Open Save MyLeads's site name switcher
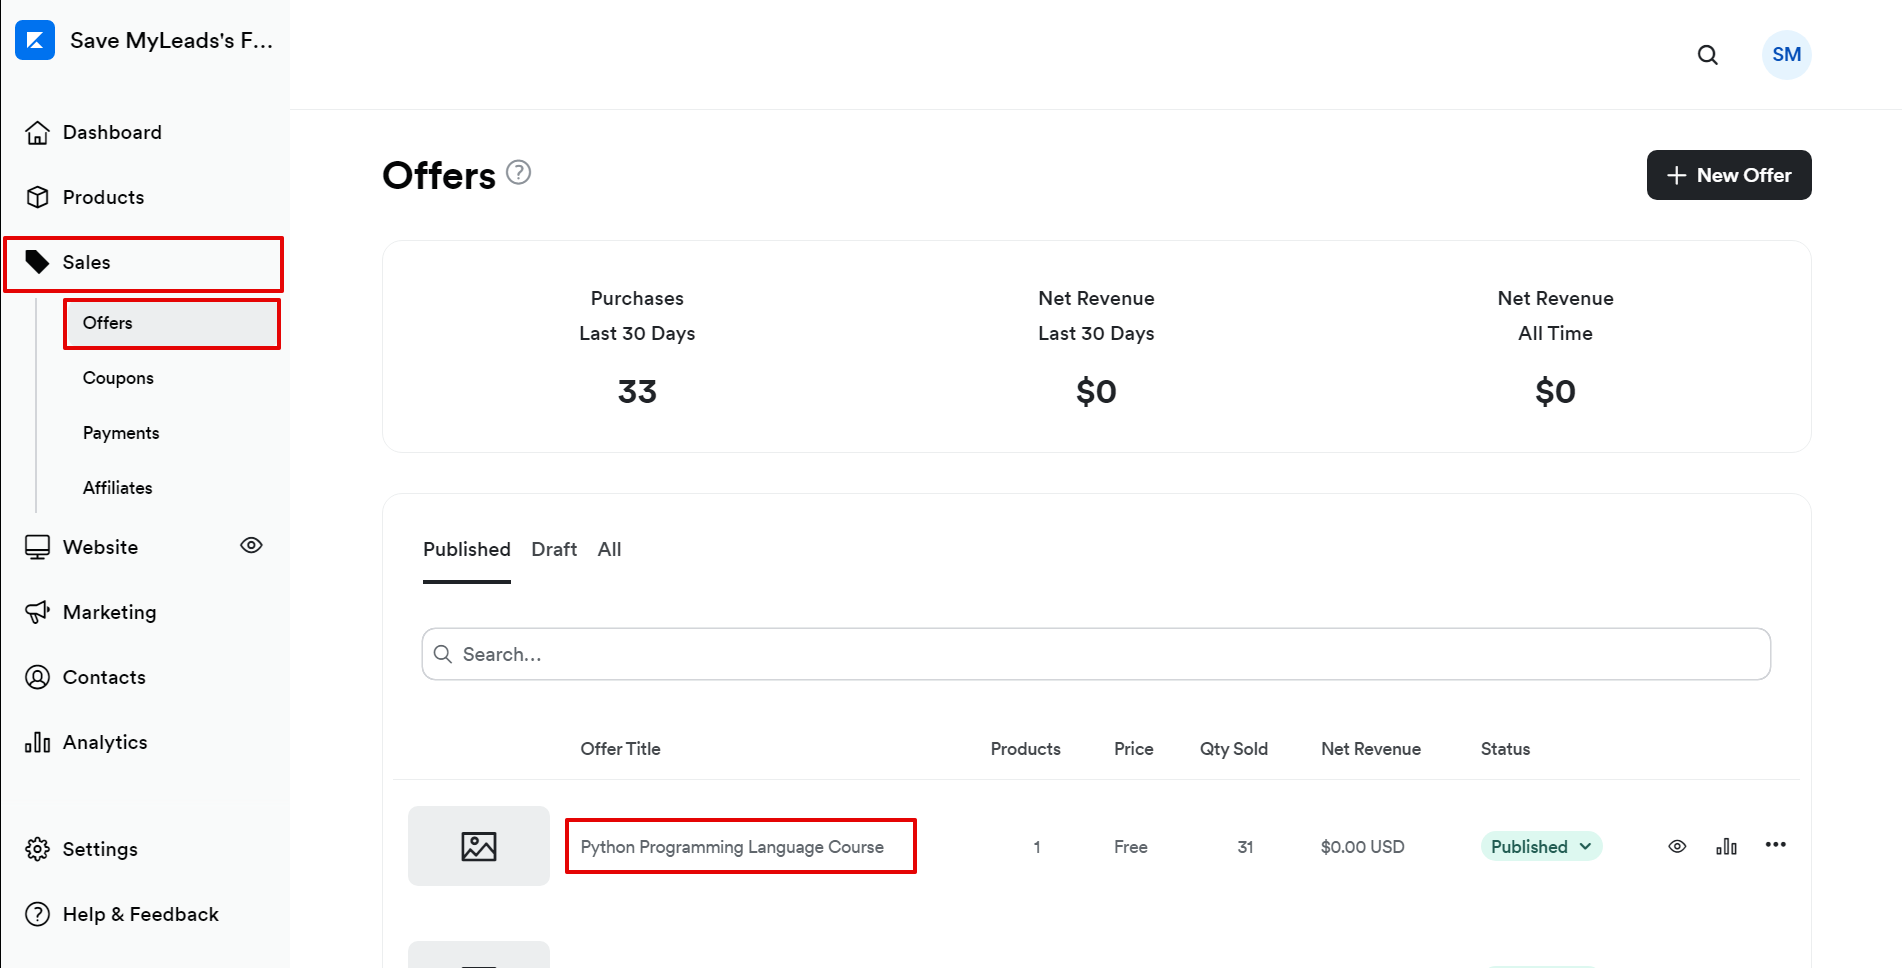 pyautogui.click(x=171, y=40)
